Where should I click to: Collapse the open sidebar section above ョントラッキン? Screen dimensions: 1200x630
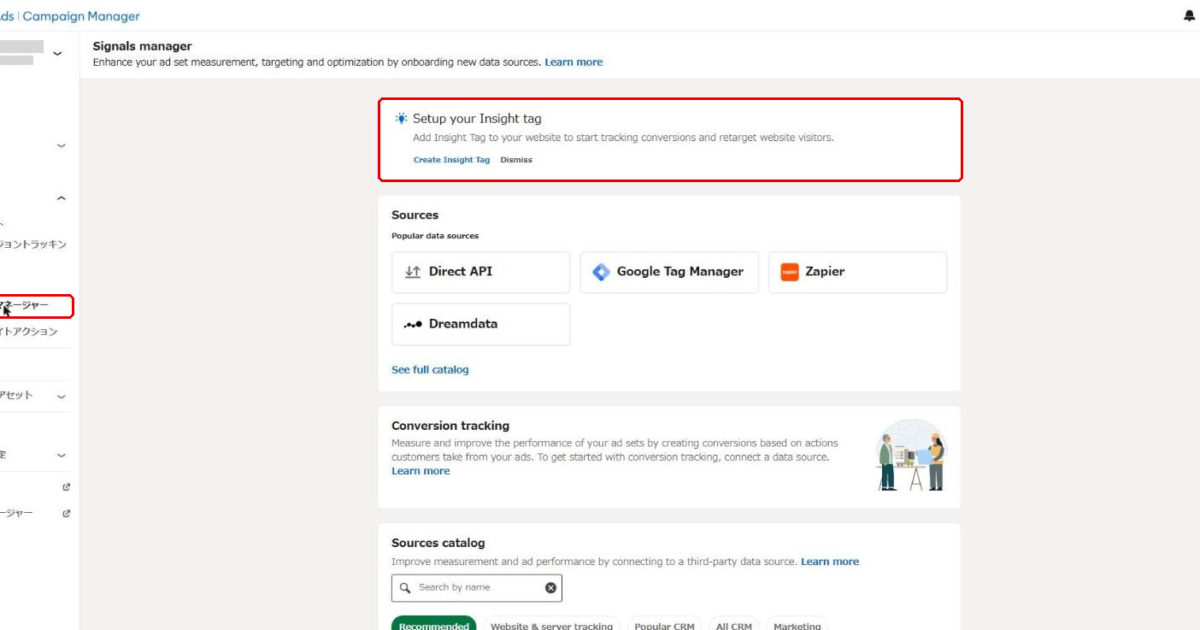(x=61, y=198)
